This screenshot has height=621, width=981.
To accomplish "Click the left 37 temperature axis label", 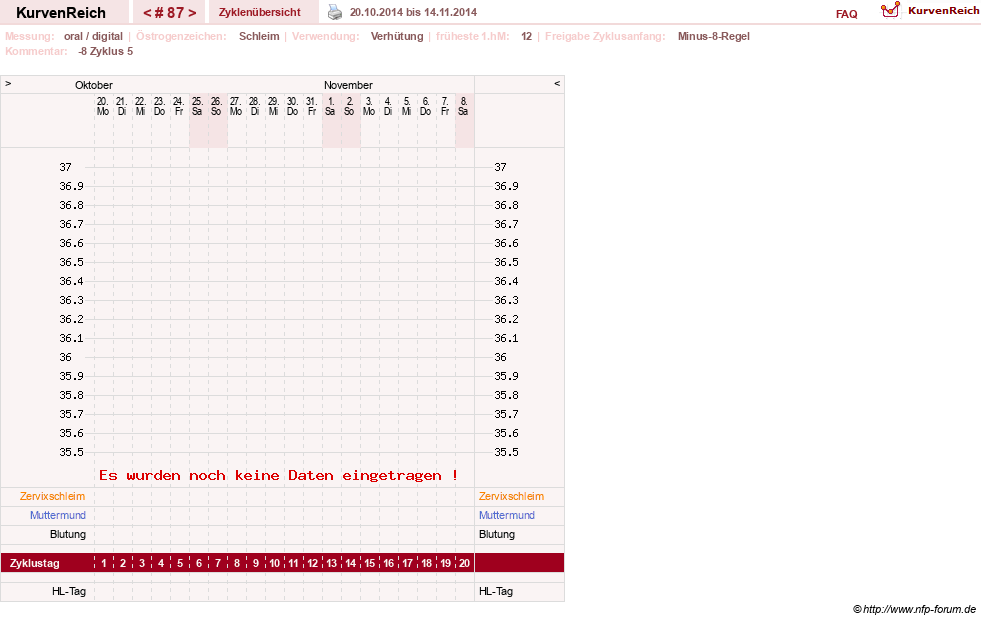I will click(x=66, y=168).
